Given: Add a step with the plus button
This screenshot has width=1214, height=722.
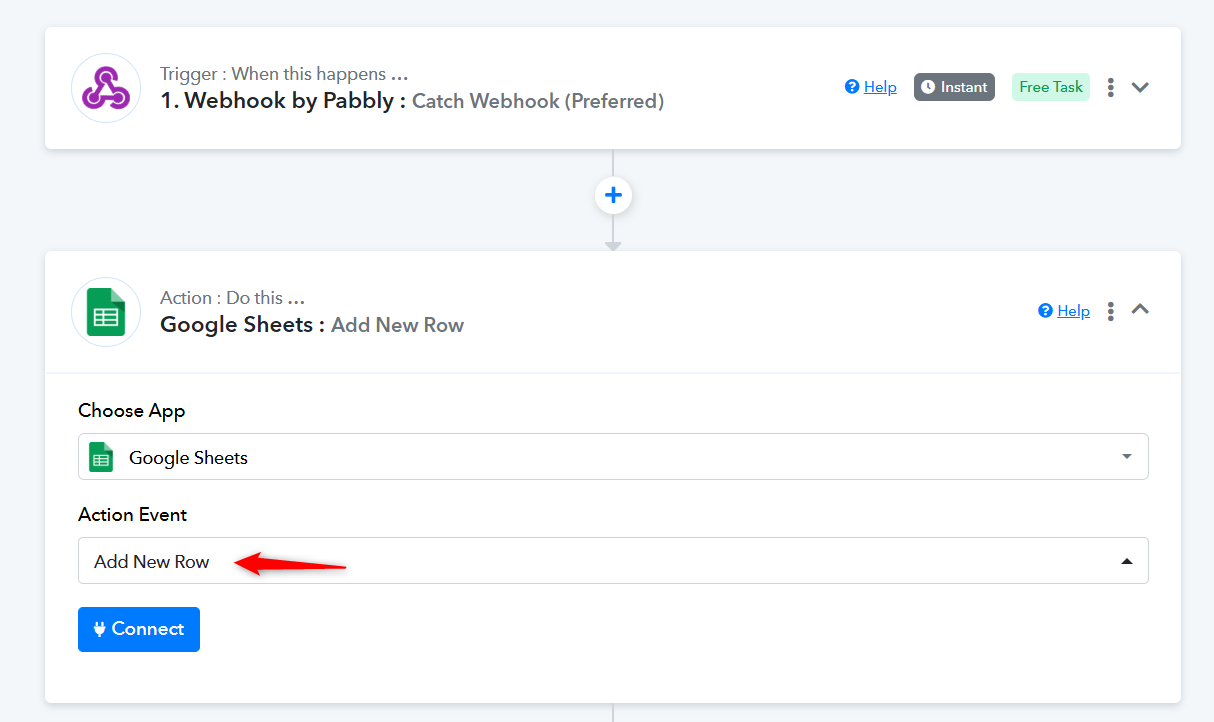Looking at the screenshot, I should [x=613, y=195].
